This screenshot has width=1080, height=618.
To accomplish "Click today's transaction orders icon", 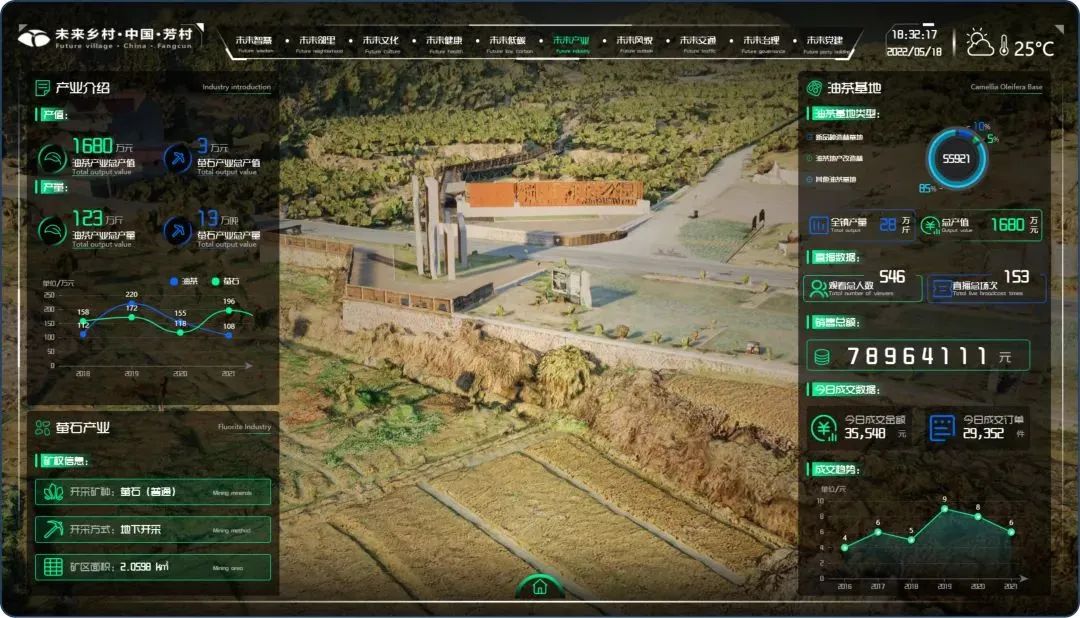I will coord(942,428).
